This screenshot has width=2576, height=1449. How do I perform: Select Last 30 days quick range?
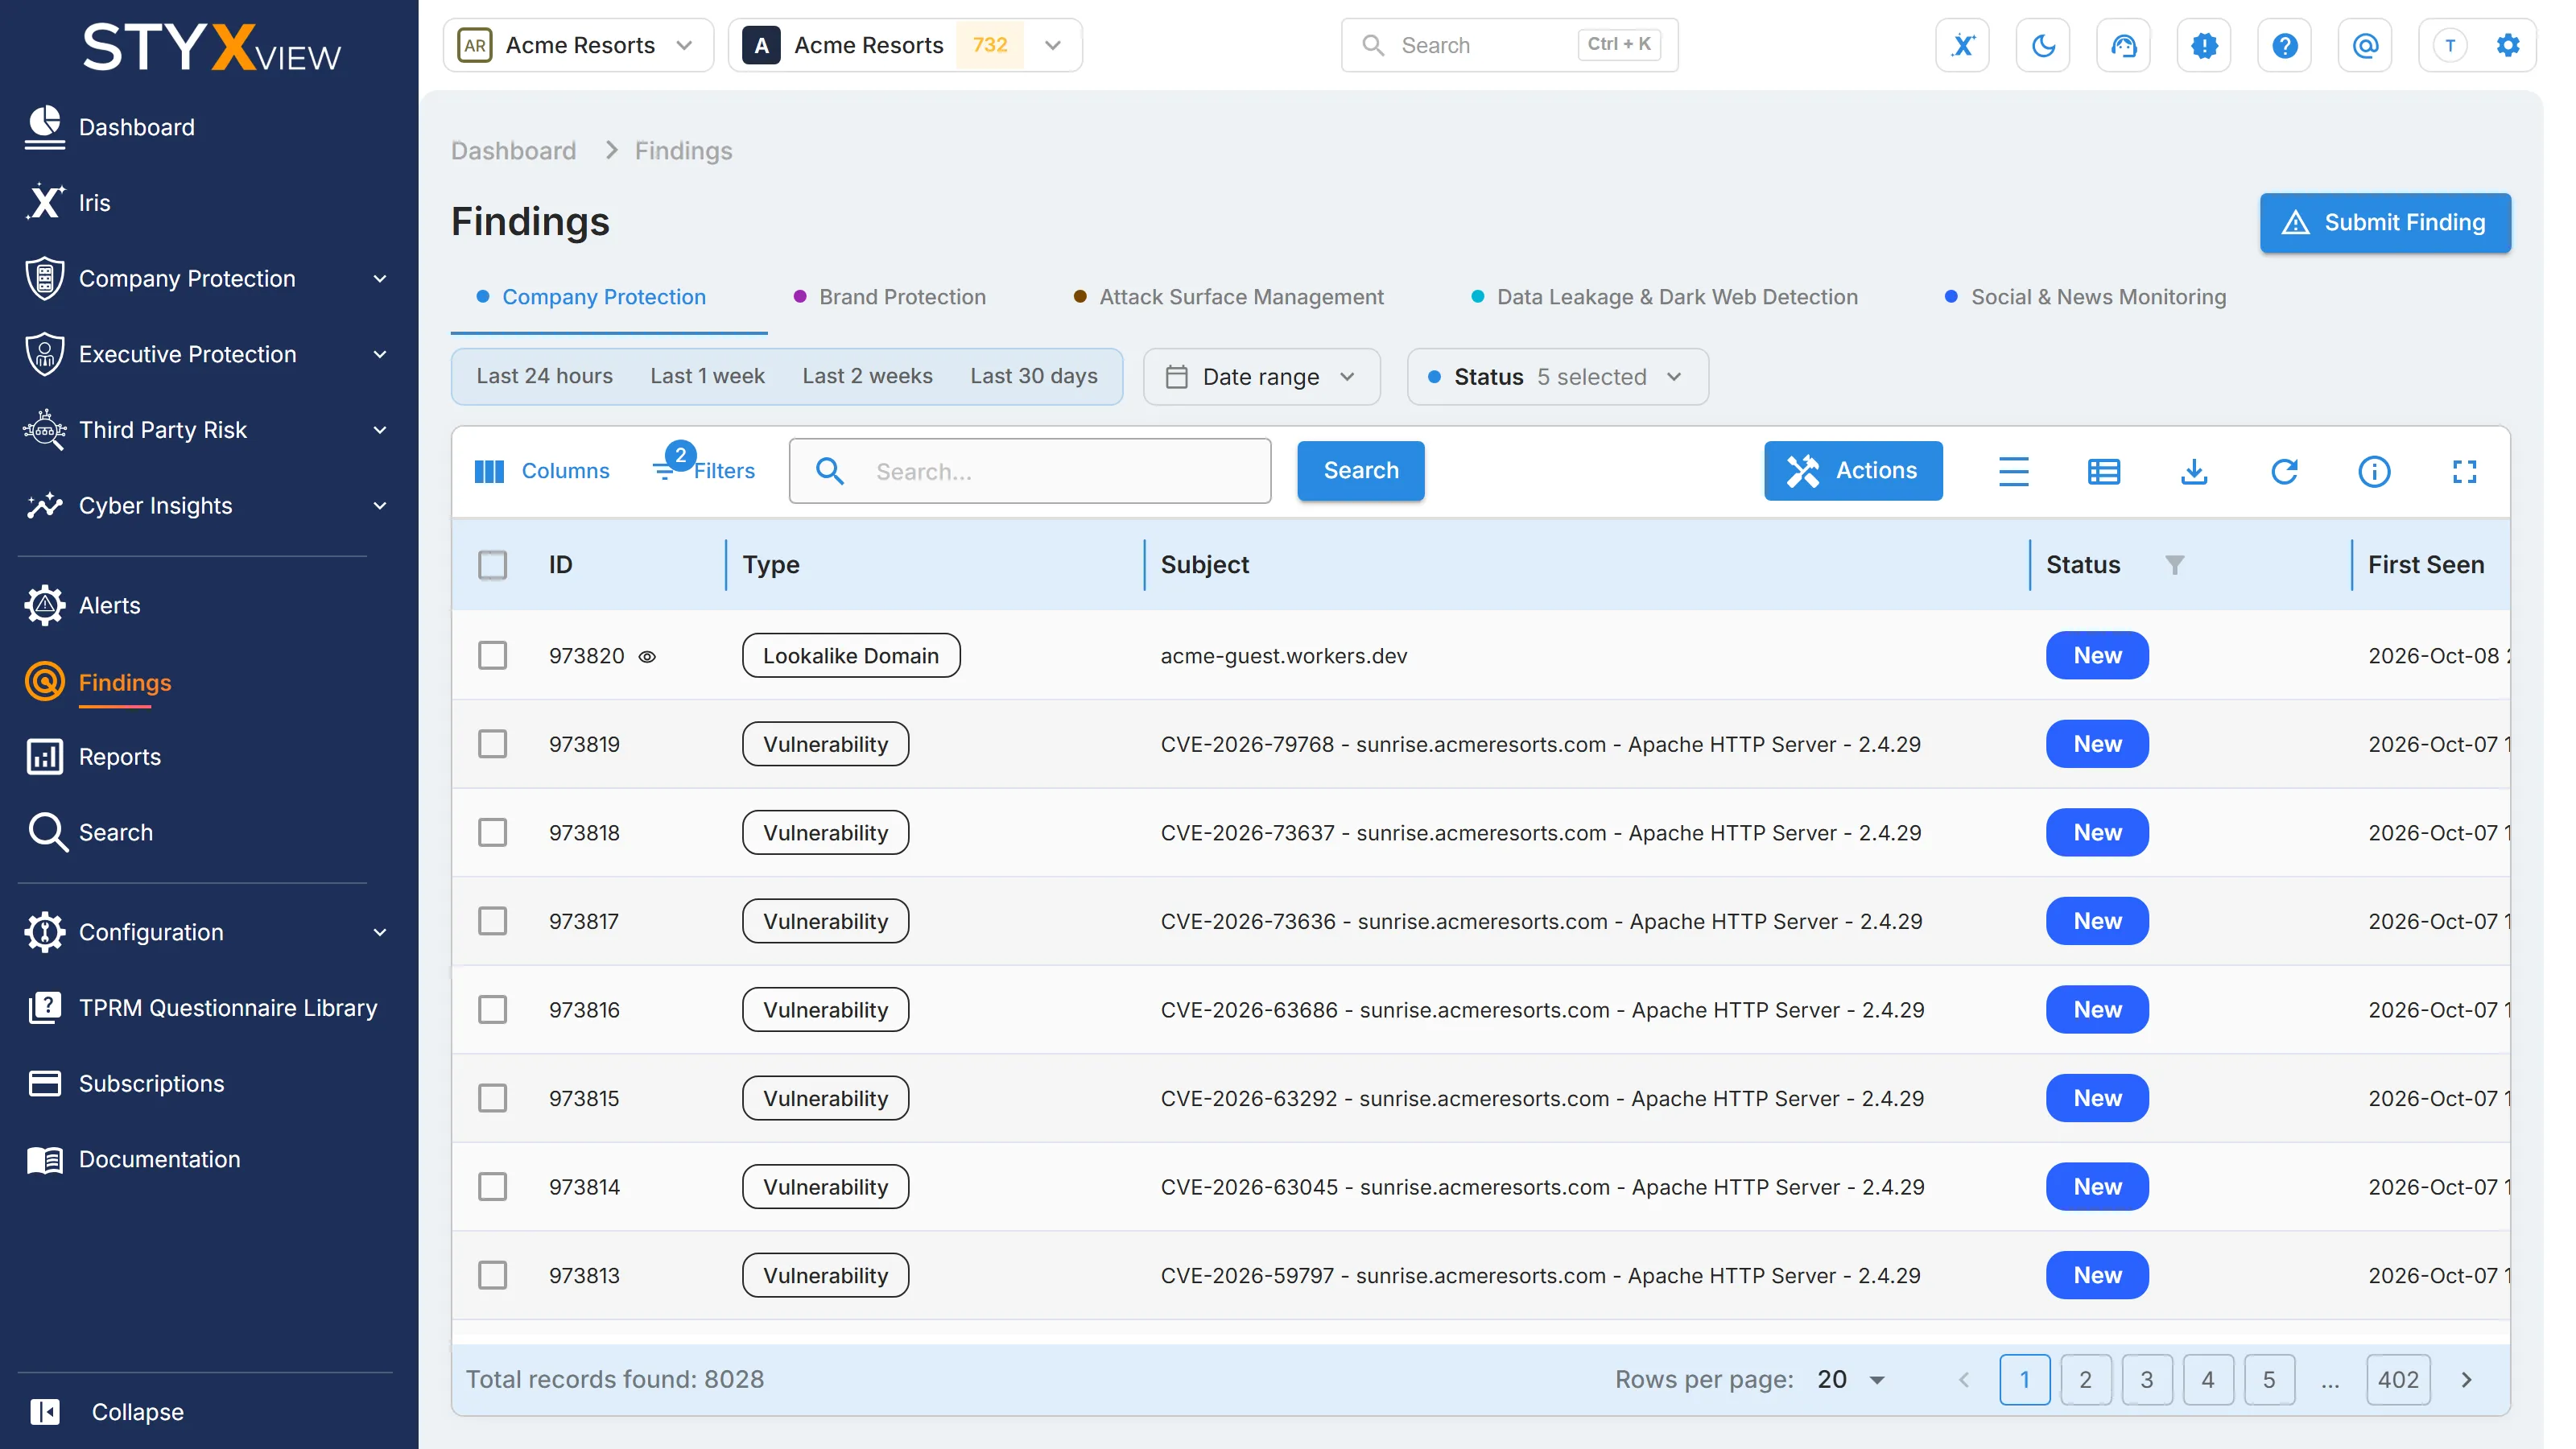click(x=1033, y=376)
